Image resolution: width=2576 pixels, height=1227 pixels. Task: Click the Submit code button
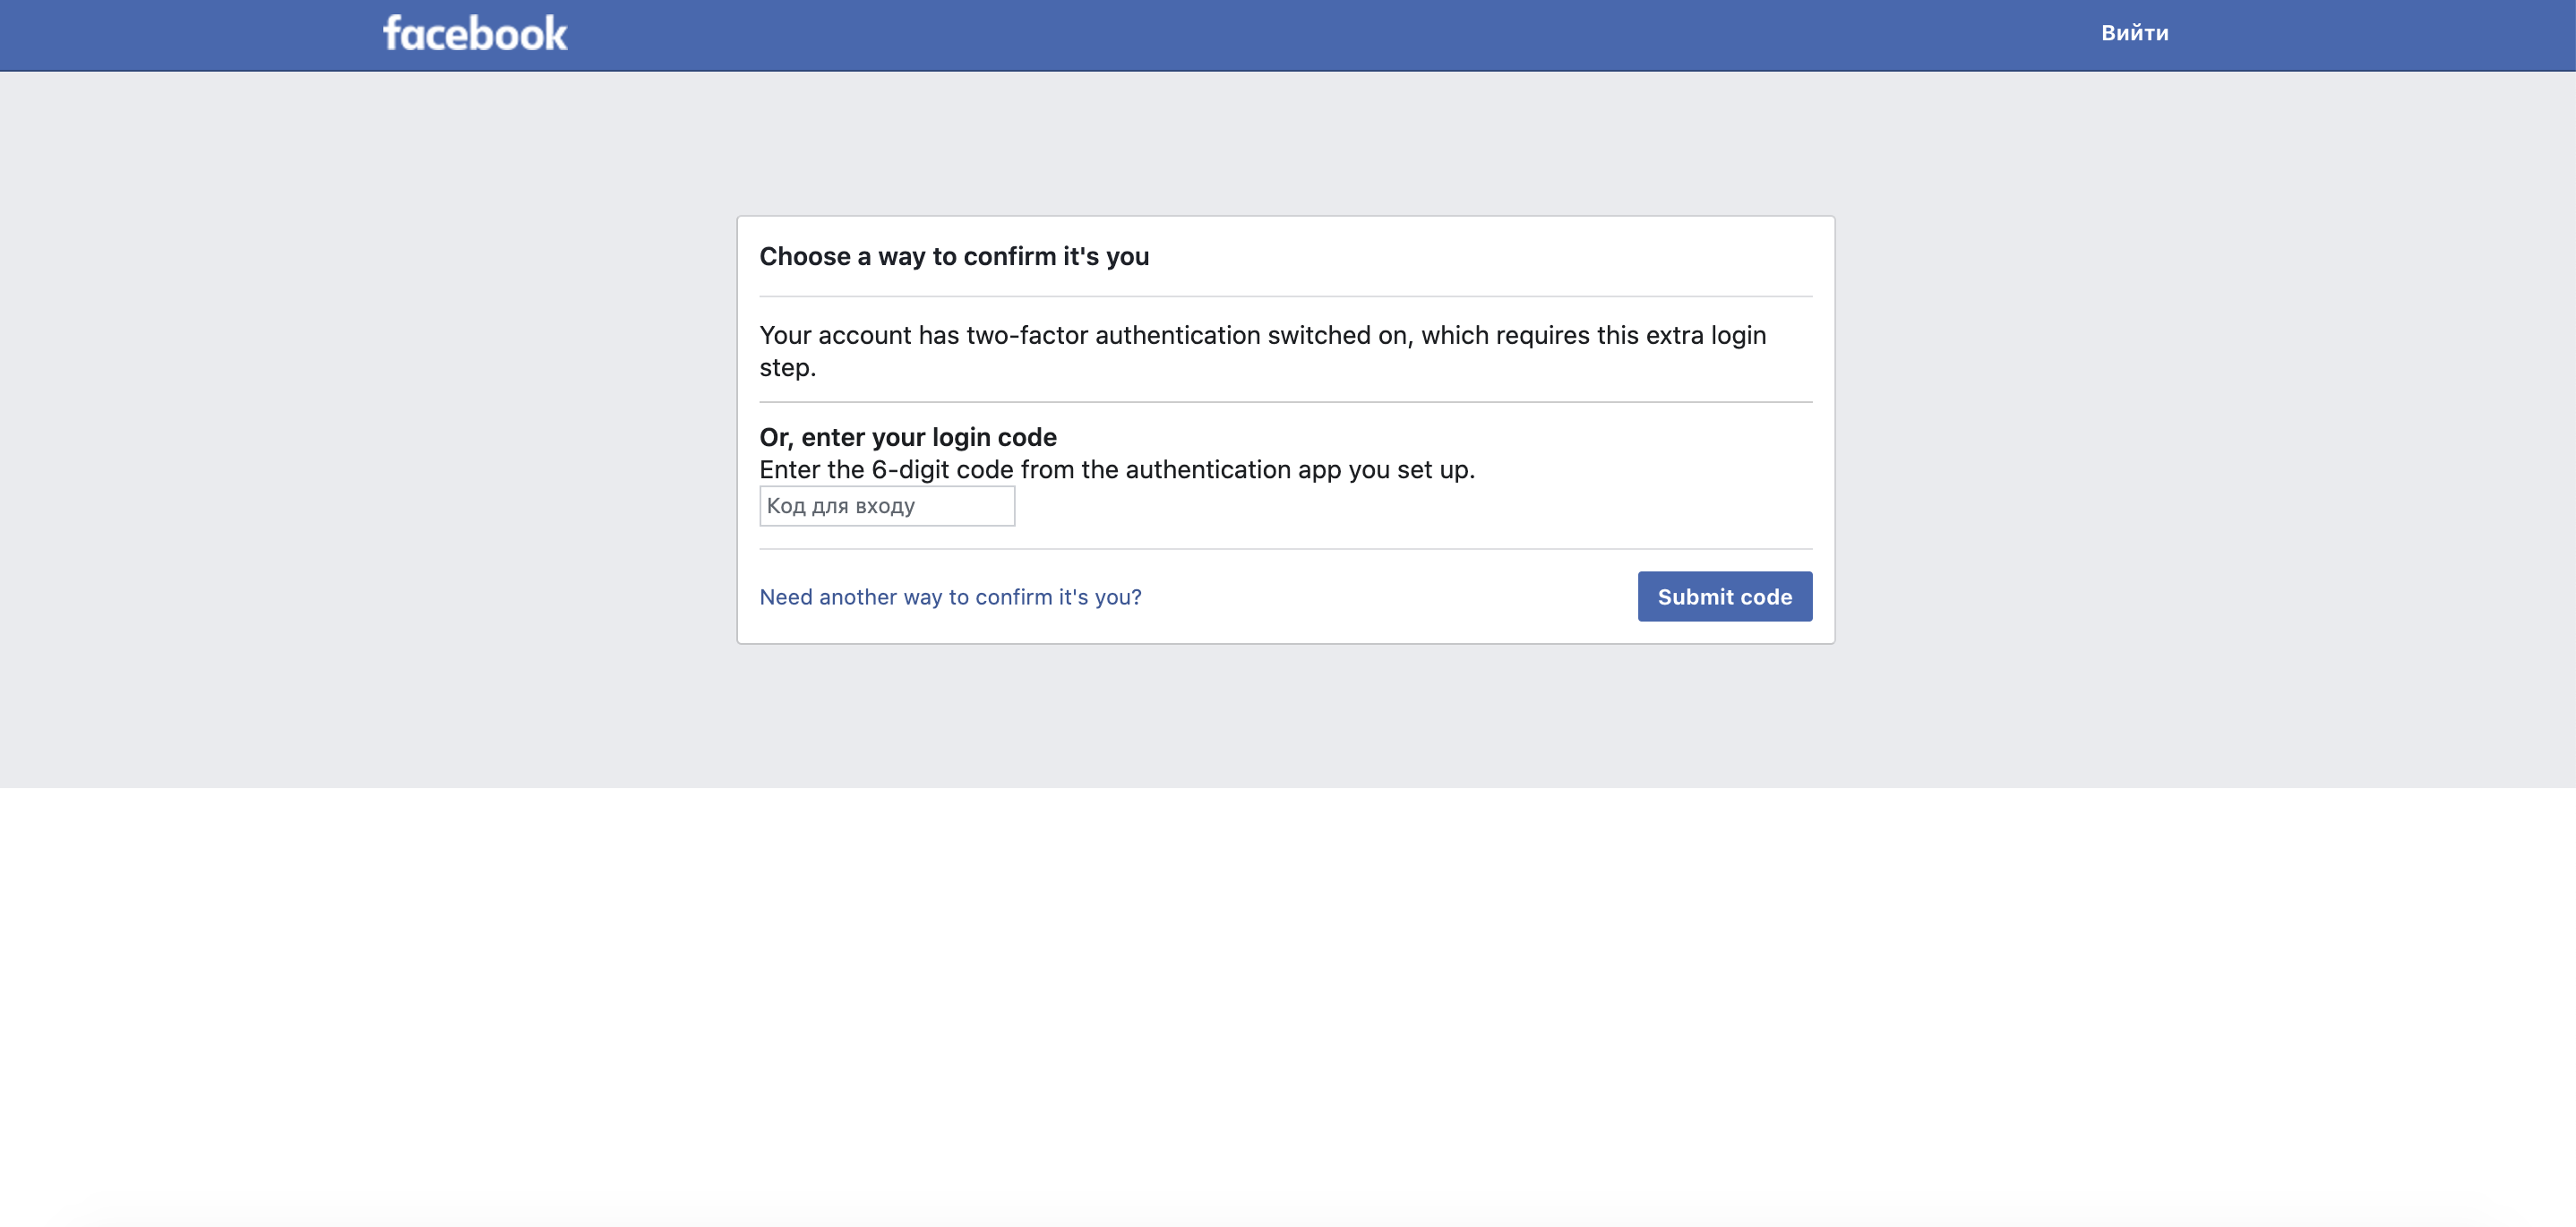[1724, 596]
